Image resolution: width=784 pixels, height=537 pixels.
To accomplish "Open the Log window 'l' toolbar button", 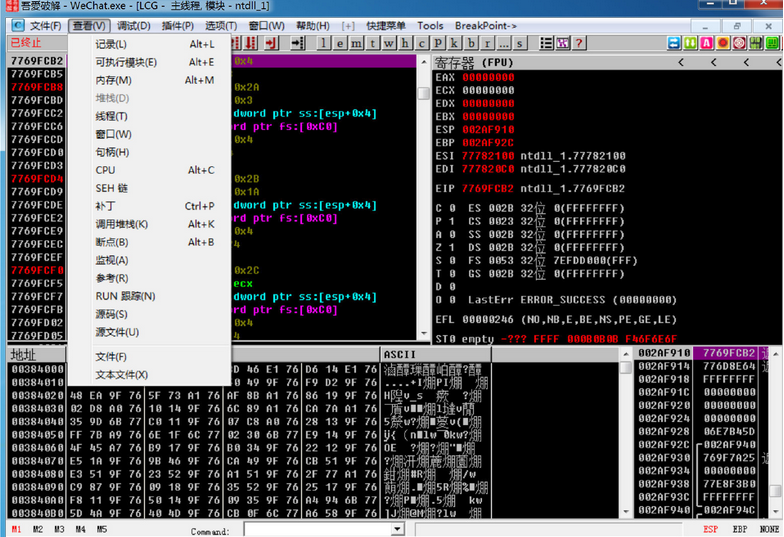I will [x=324, y=43].
